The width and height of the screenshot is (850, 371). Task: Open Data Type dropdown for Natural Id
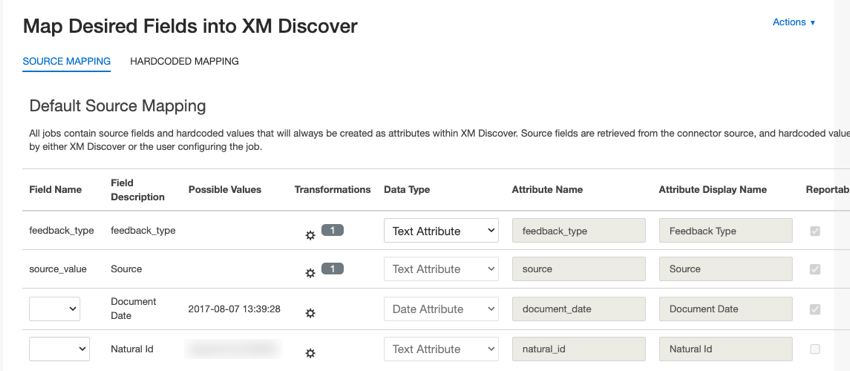441,349
